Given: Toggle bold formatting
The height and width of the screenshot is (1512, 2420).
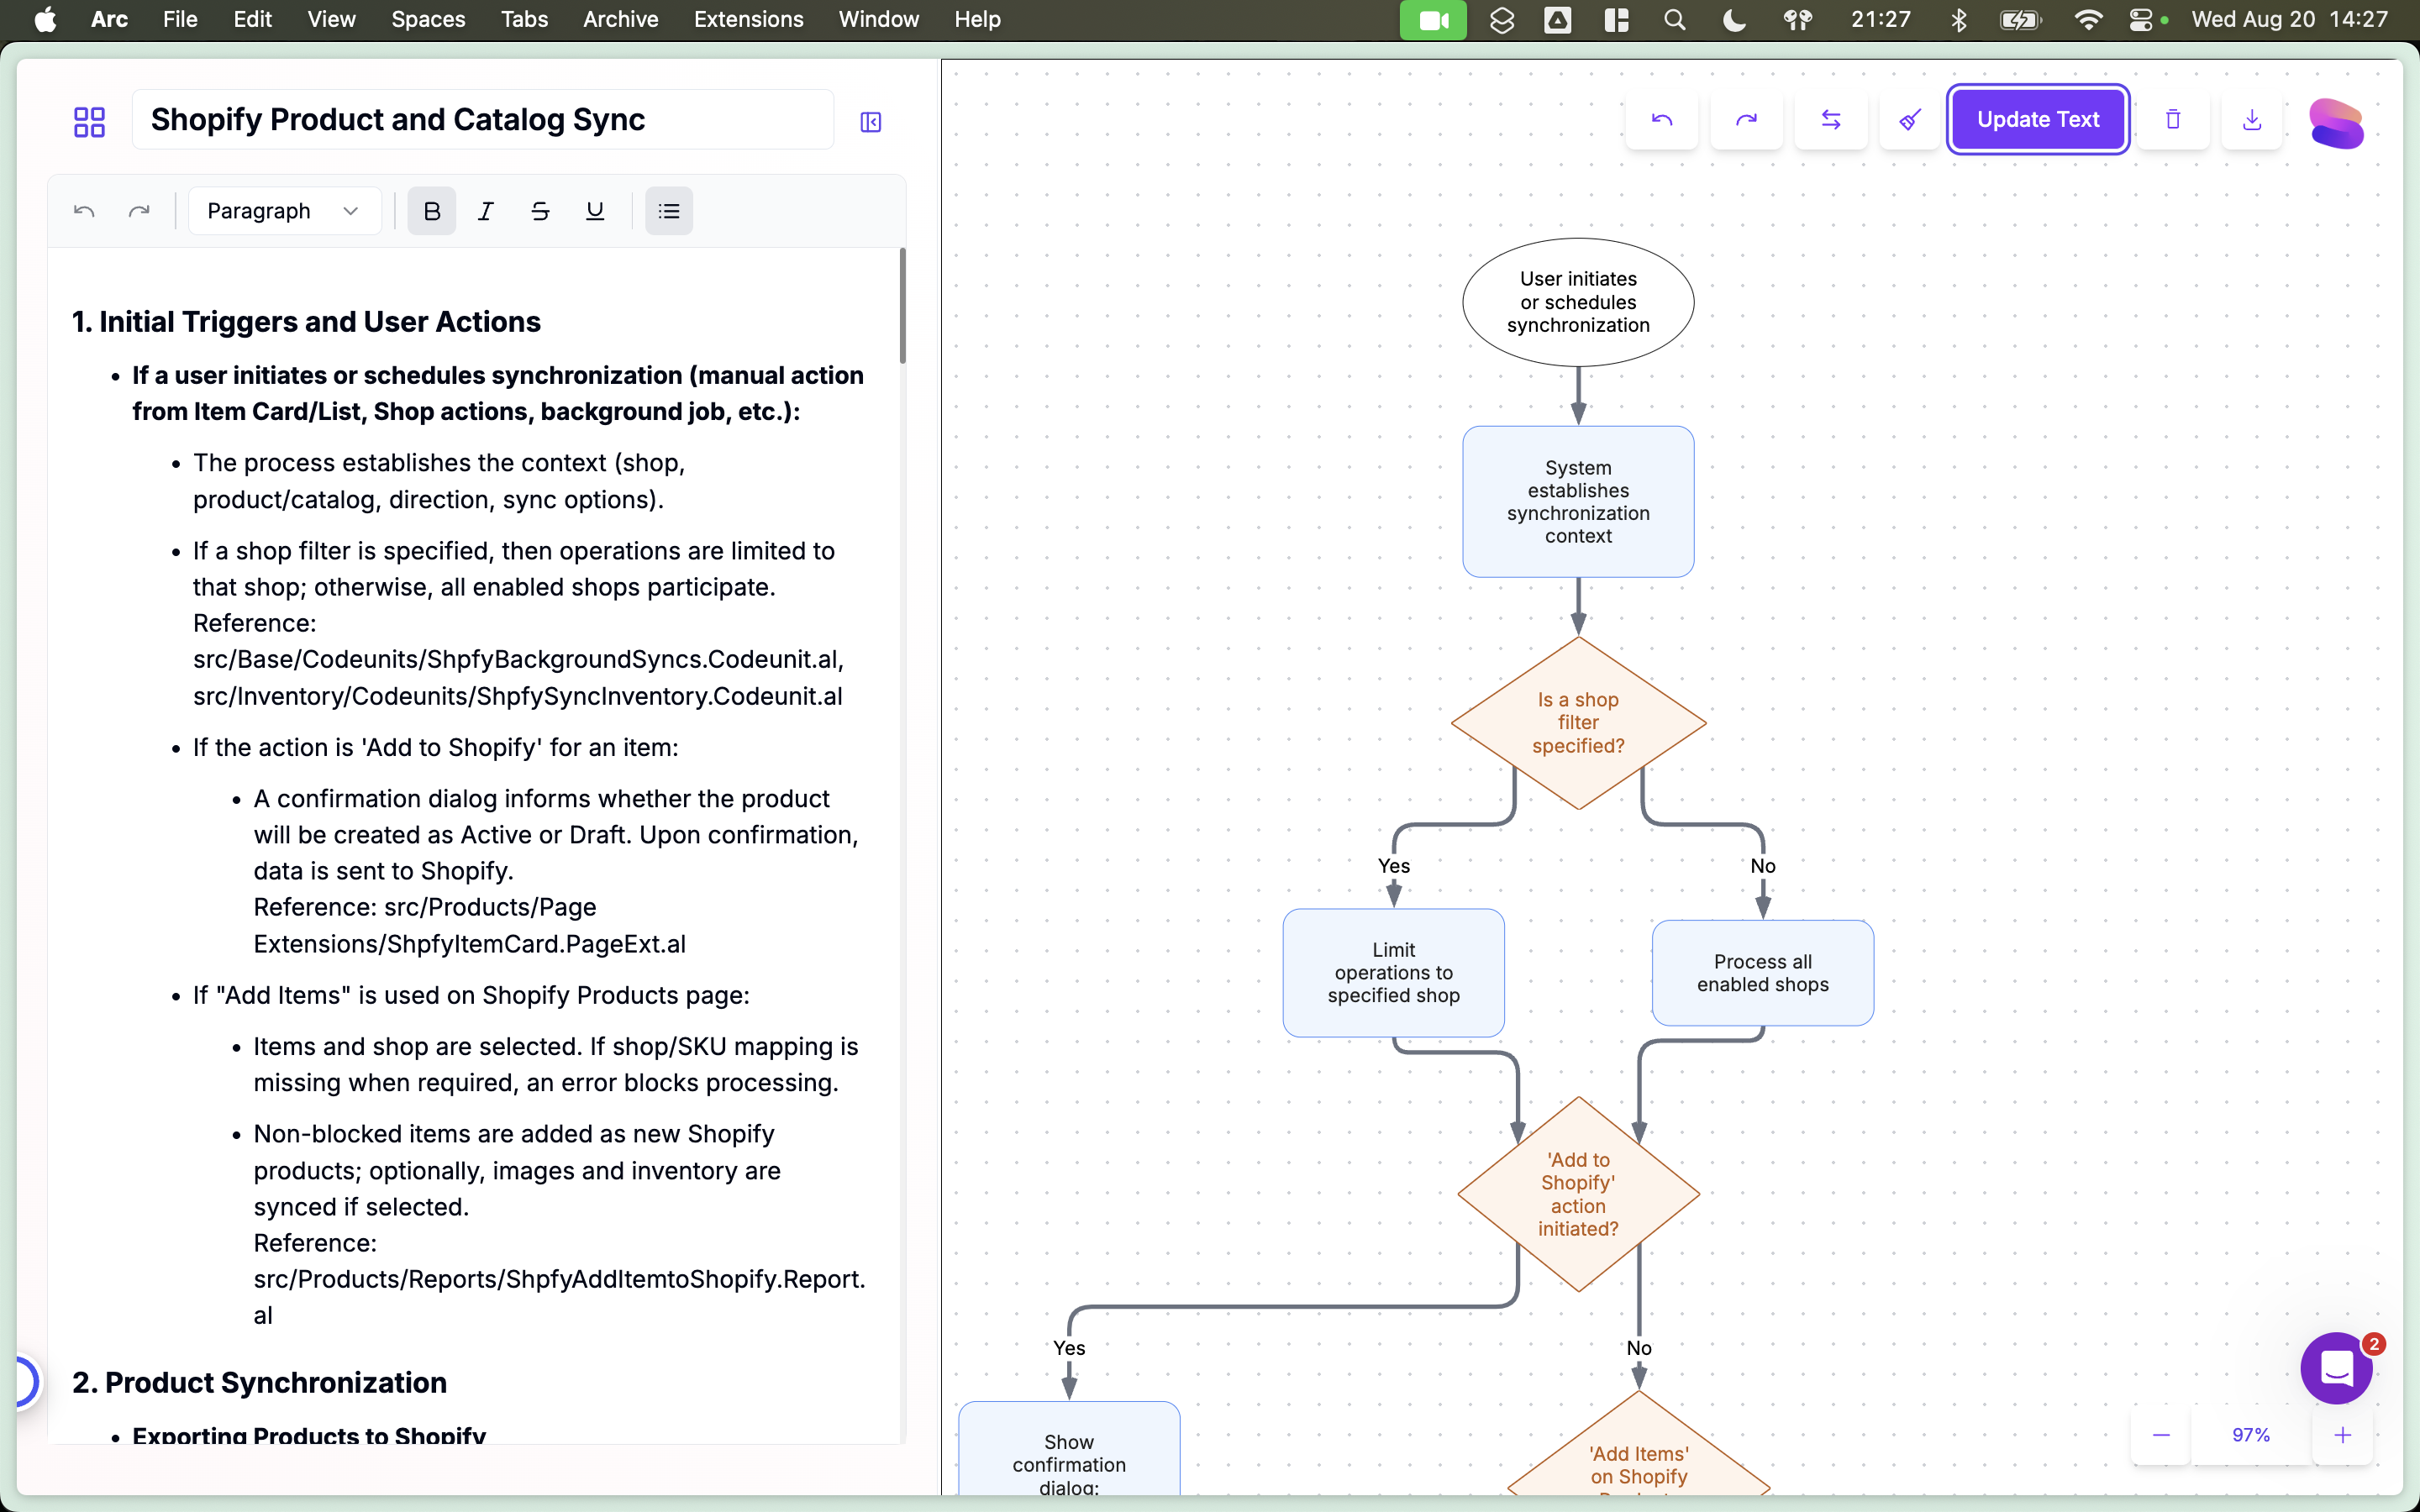Looking at the screenshot, I should coord(431,211).
